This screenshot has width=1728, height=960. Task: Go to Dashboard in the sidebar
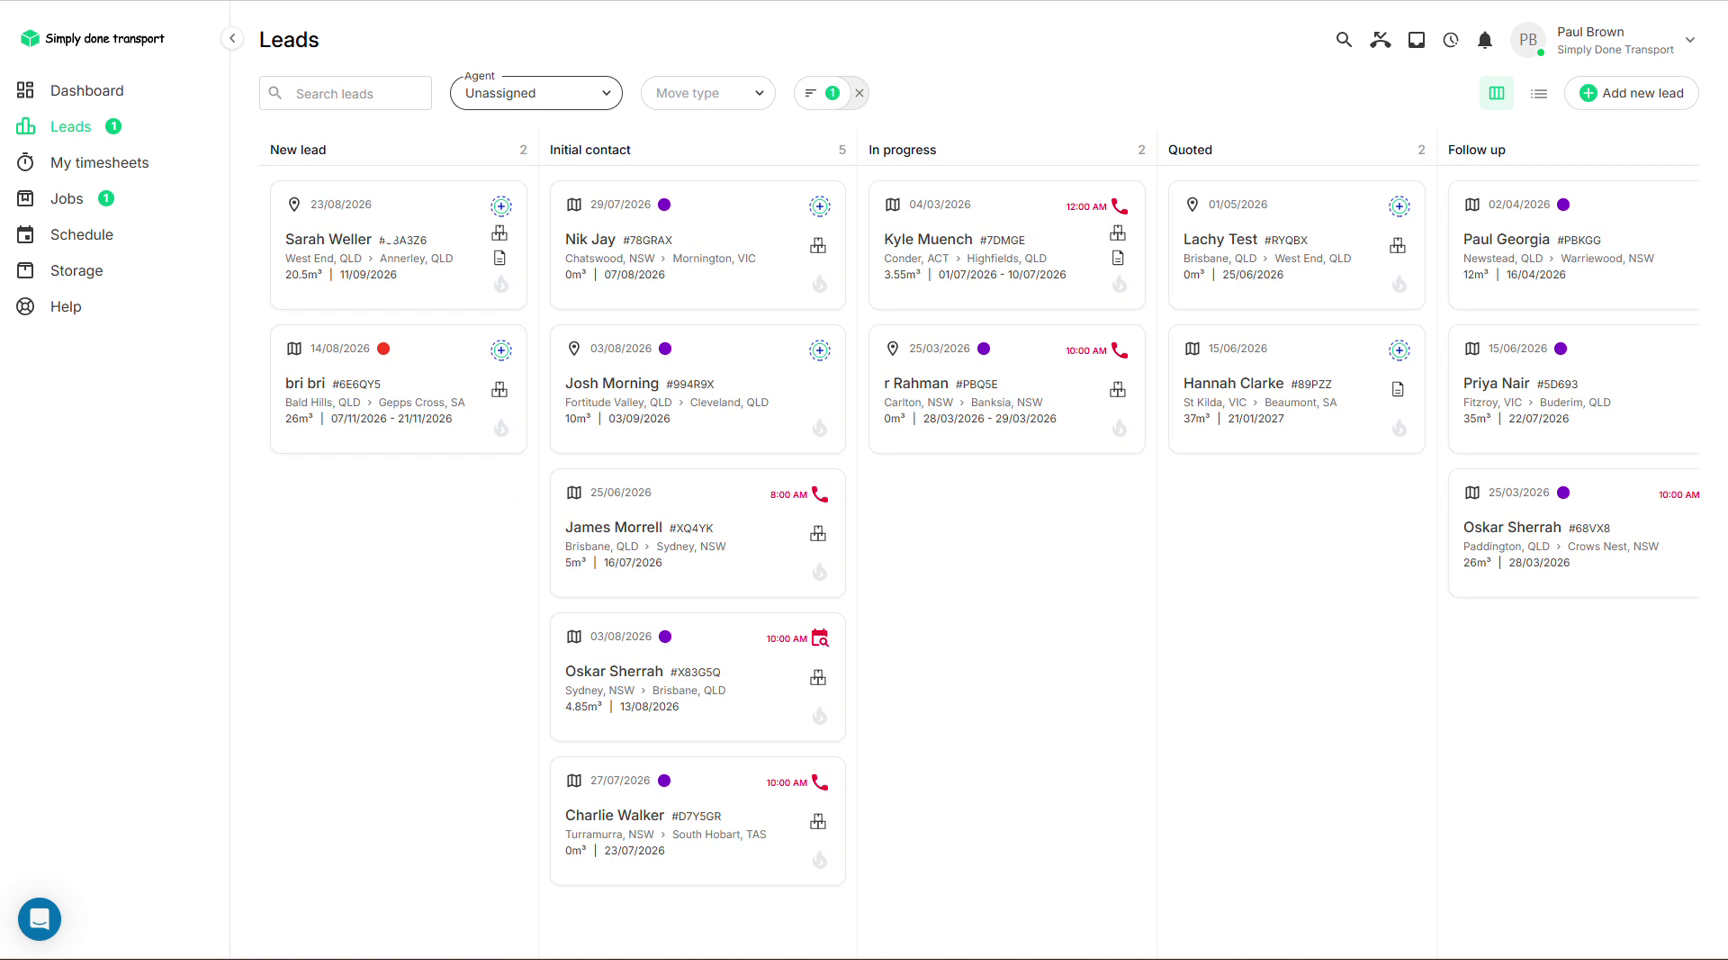(x=87, y=90)
